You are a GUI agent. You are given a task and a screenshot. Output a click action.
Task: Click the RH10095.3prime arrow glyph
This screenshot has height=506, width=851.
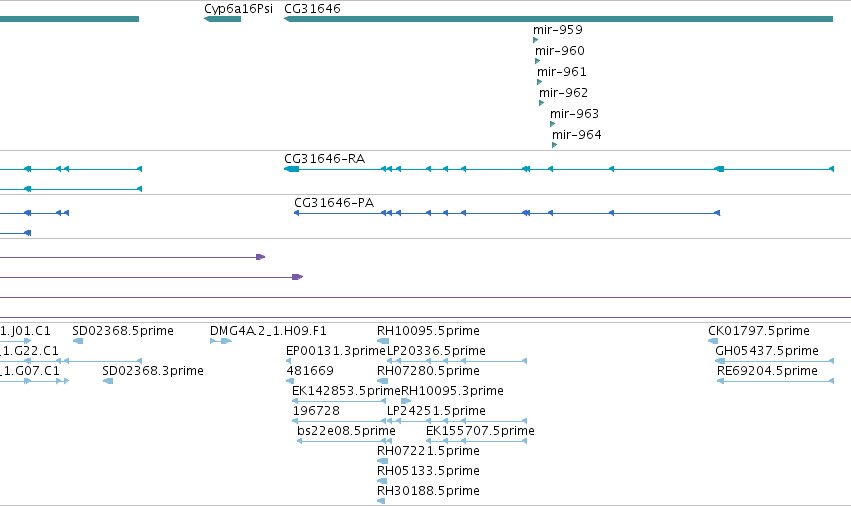[406, 401]
